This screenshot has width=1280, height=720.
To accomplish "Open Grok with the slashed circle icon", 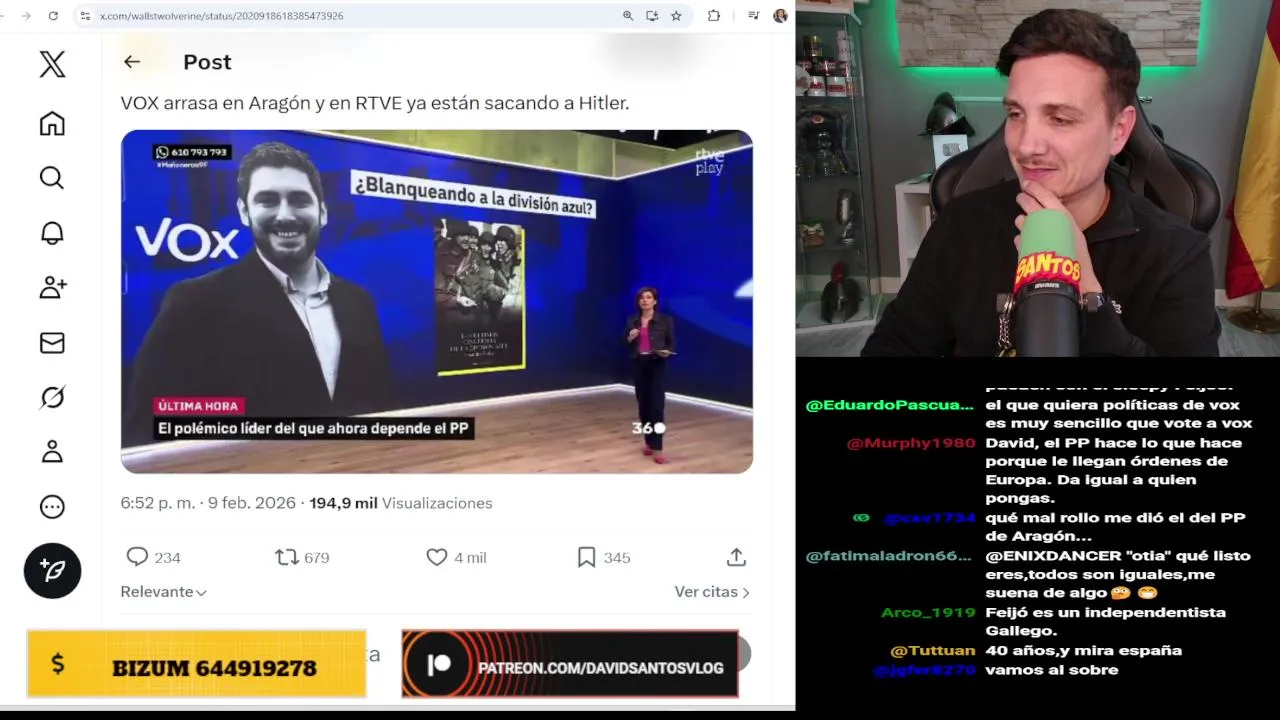I will pyautogui.click(x=52, y=397).
